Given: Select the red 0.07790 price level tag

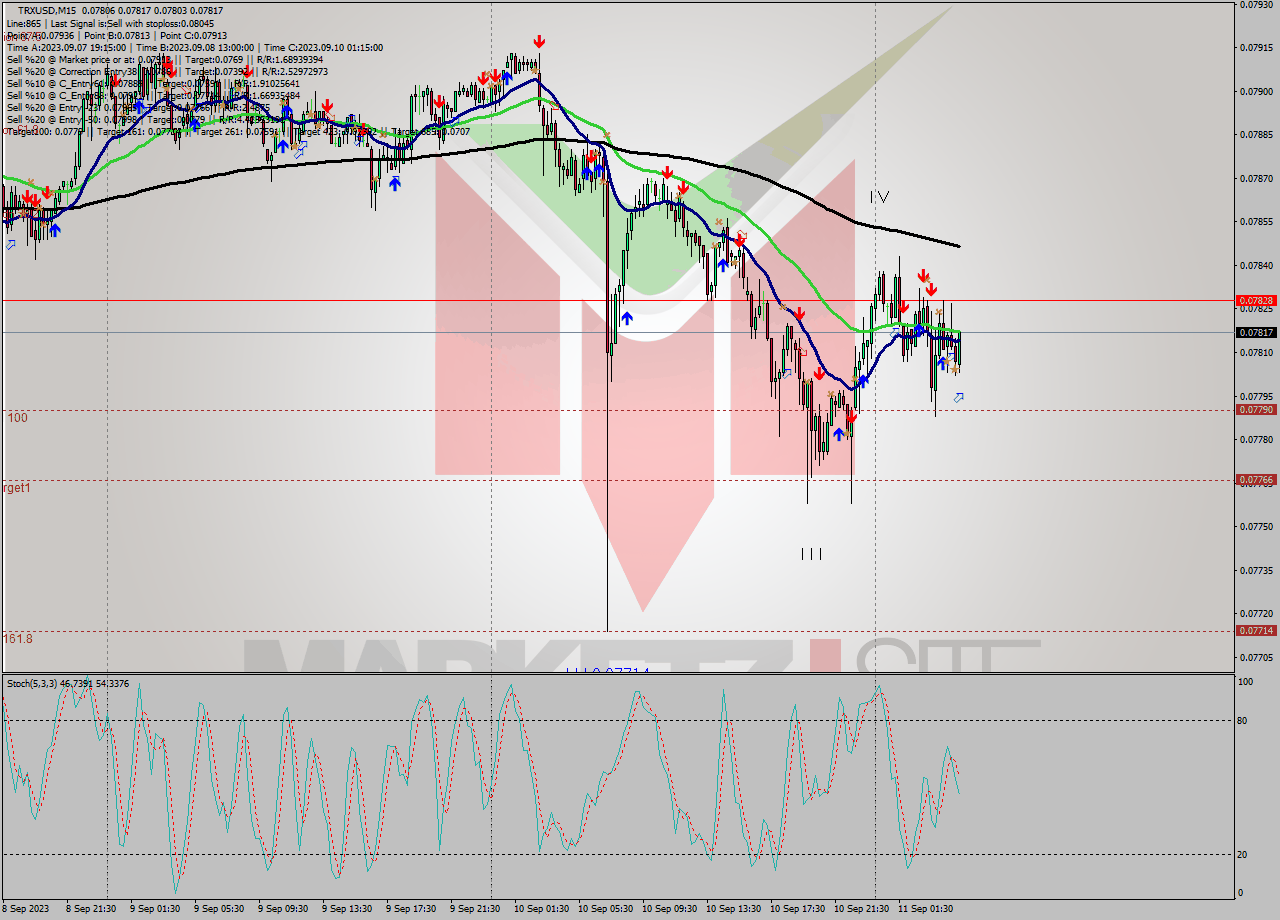Looking at the screenshot, I should click(1256, 409).
